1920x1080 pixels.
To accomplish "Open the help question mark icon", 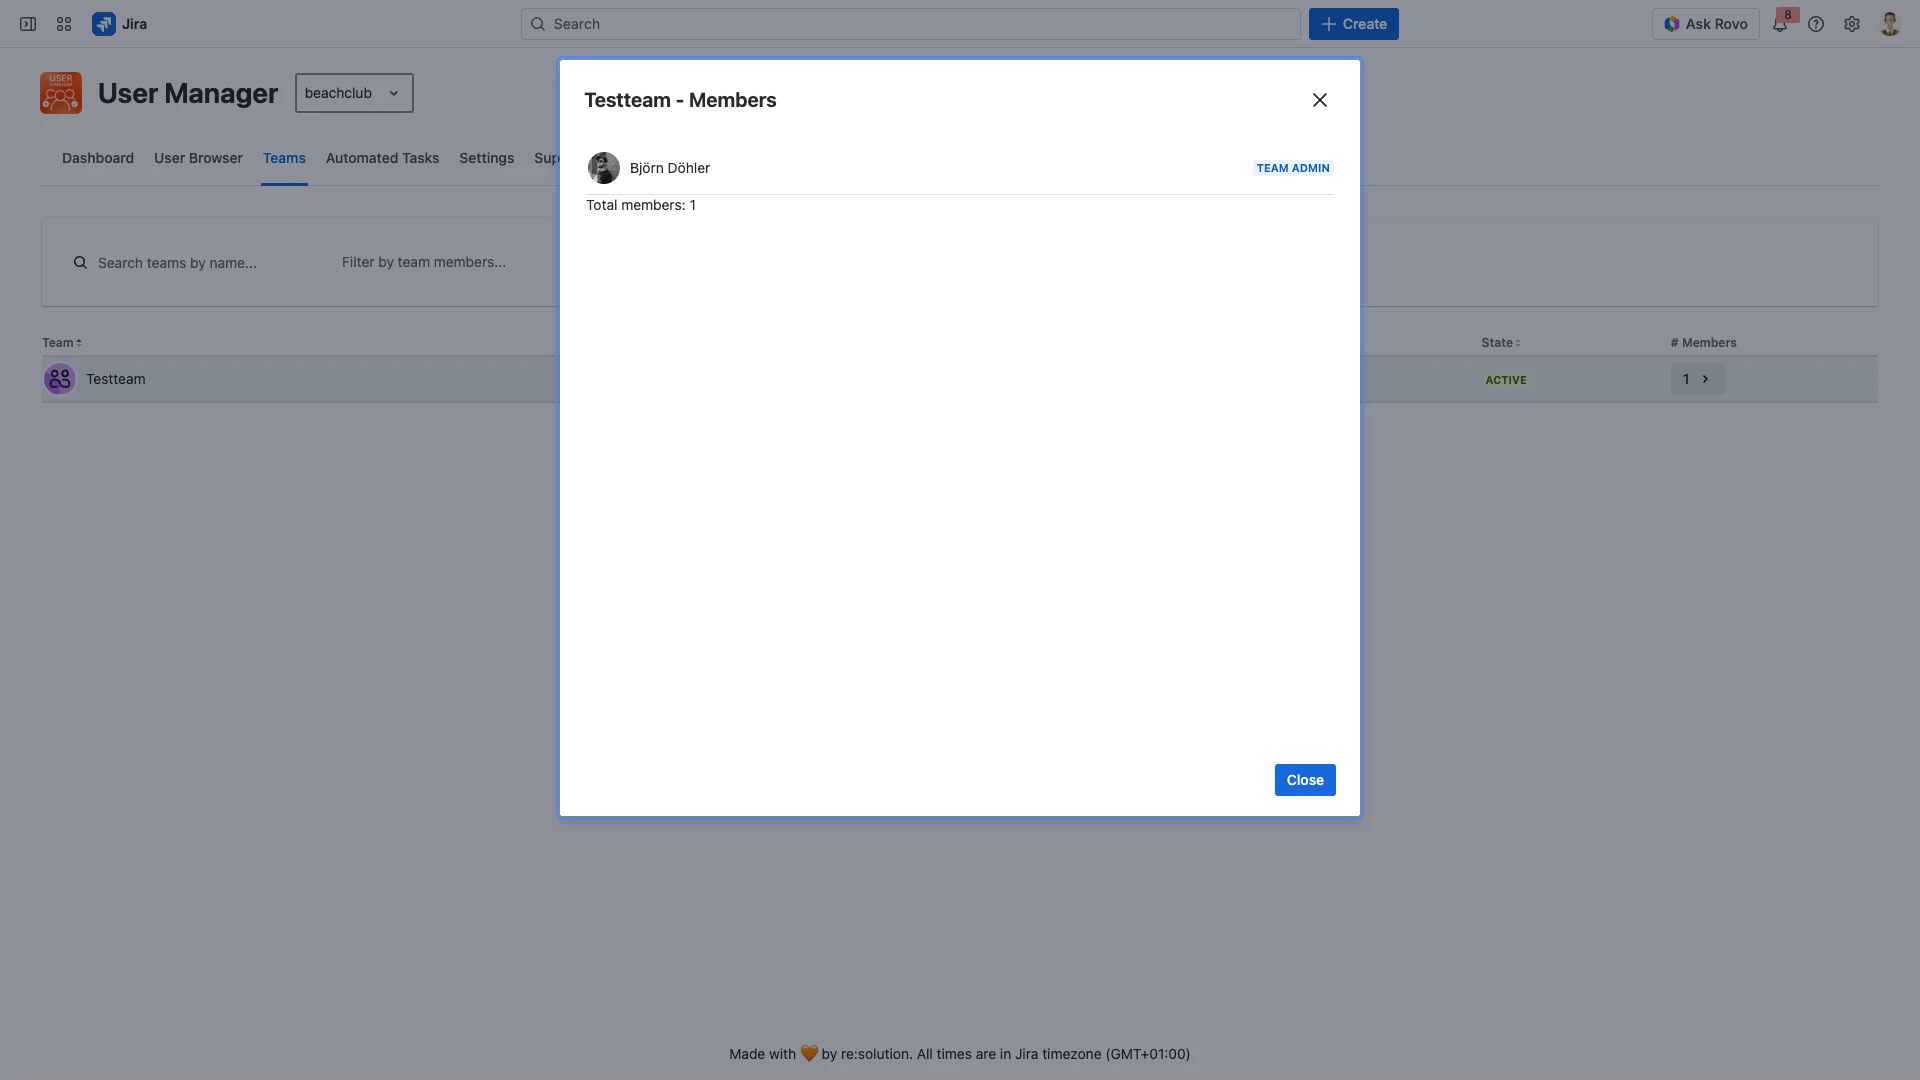I will [x=1816, y=23].
